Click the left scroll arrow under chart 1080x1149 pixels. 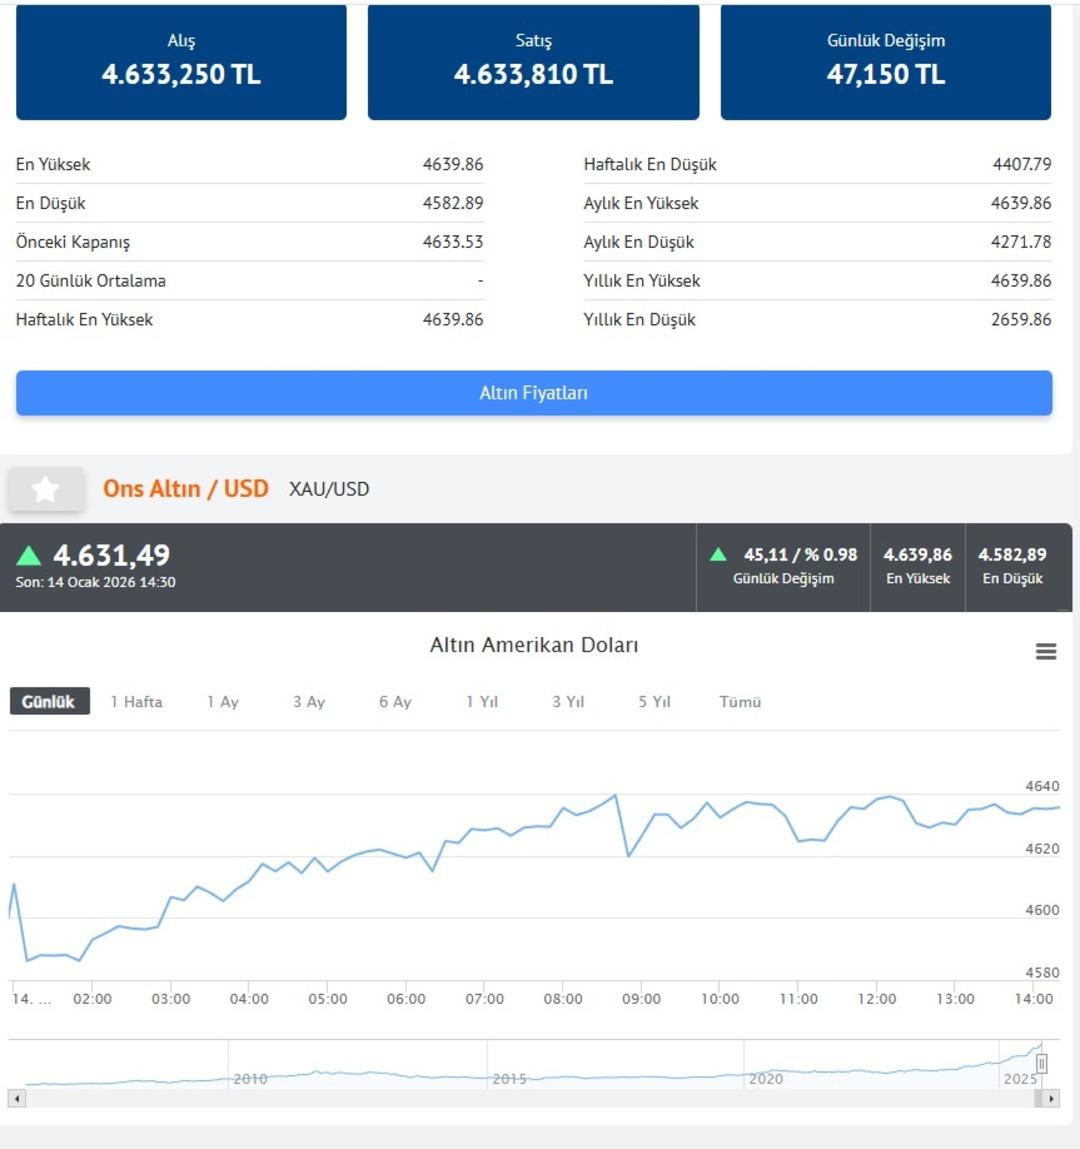pyautogui.click(x=16, y=1098)
